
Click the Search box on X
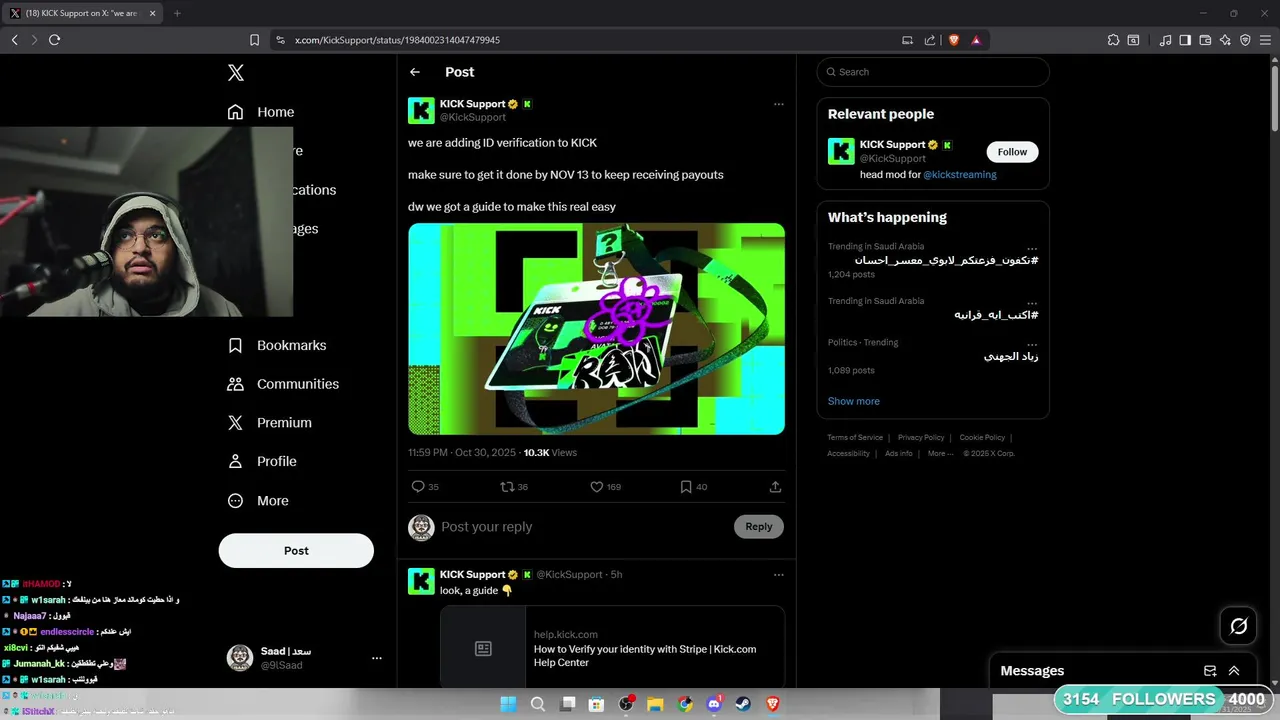(x=933, y=72)
